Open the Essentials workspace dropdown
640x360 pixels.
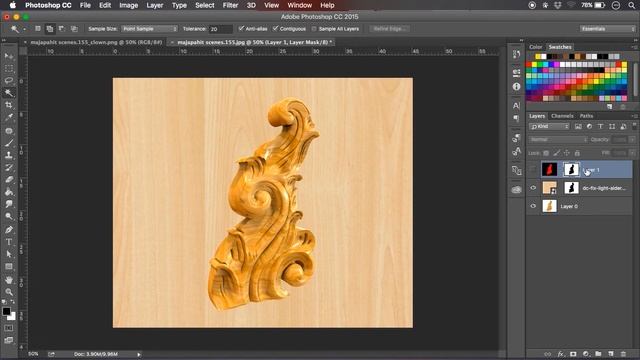608,29
